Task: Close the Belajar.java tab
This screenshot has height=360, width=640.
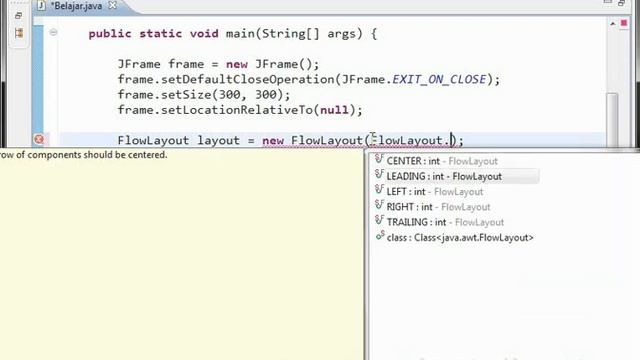Action: 112,6
